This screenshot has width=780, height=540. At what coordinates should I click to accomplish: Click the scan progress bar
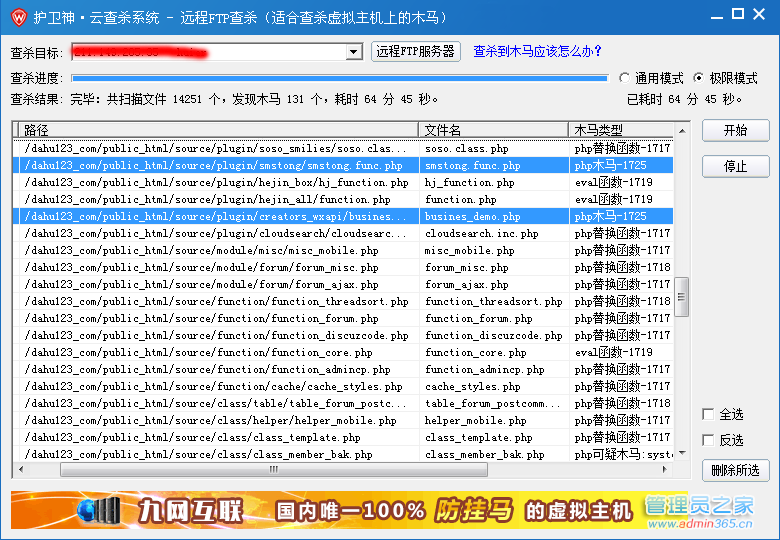pos(340,78)
